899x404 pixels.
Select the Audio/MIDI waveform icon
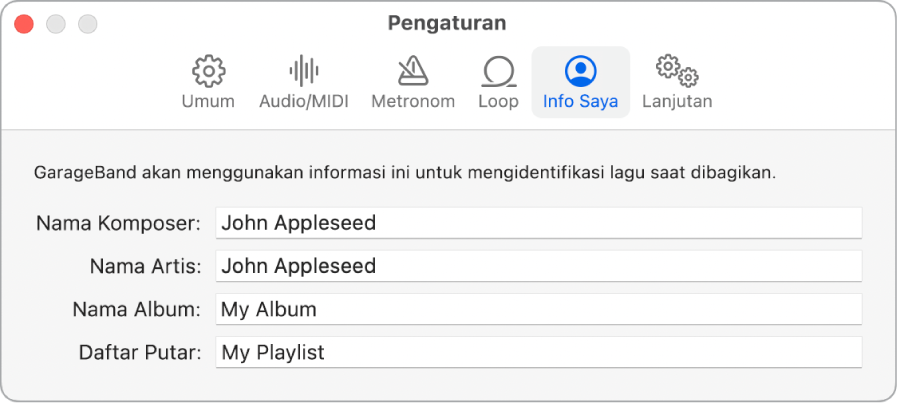[304, 71]
